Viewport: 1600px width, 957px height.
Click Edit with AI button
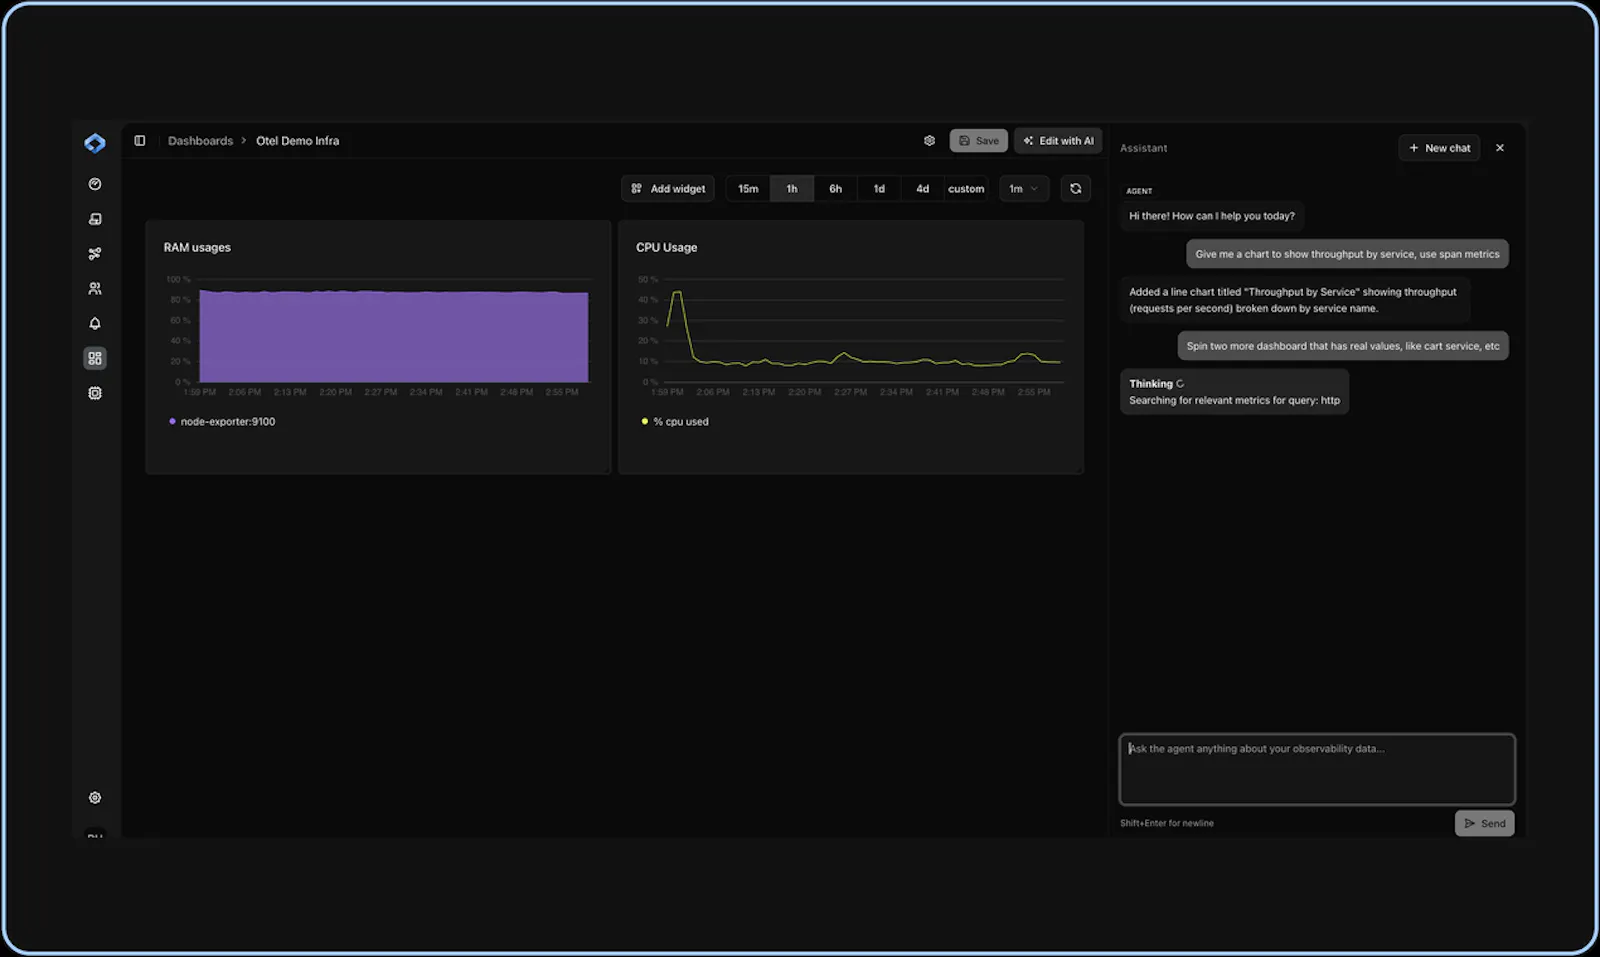[x=1058, y=141]
